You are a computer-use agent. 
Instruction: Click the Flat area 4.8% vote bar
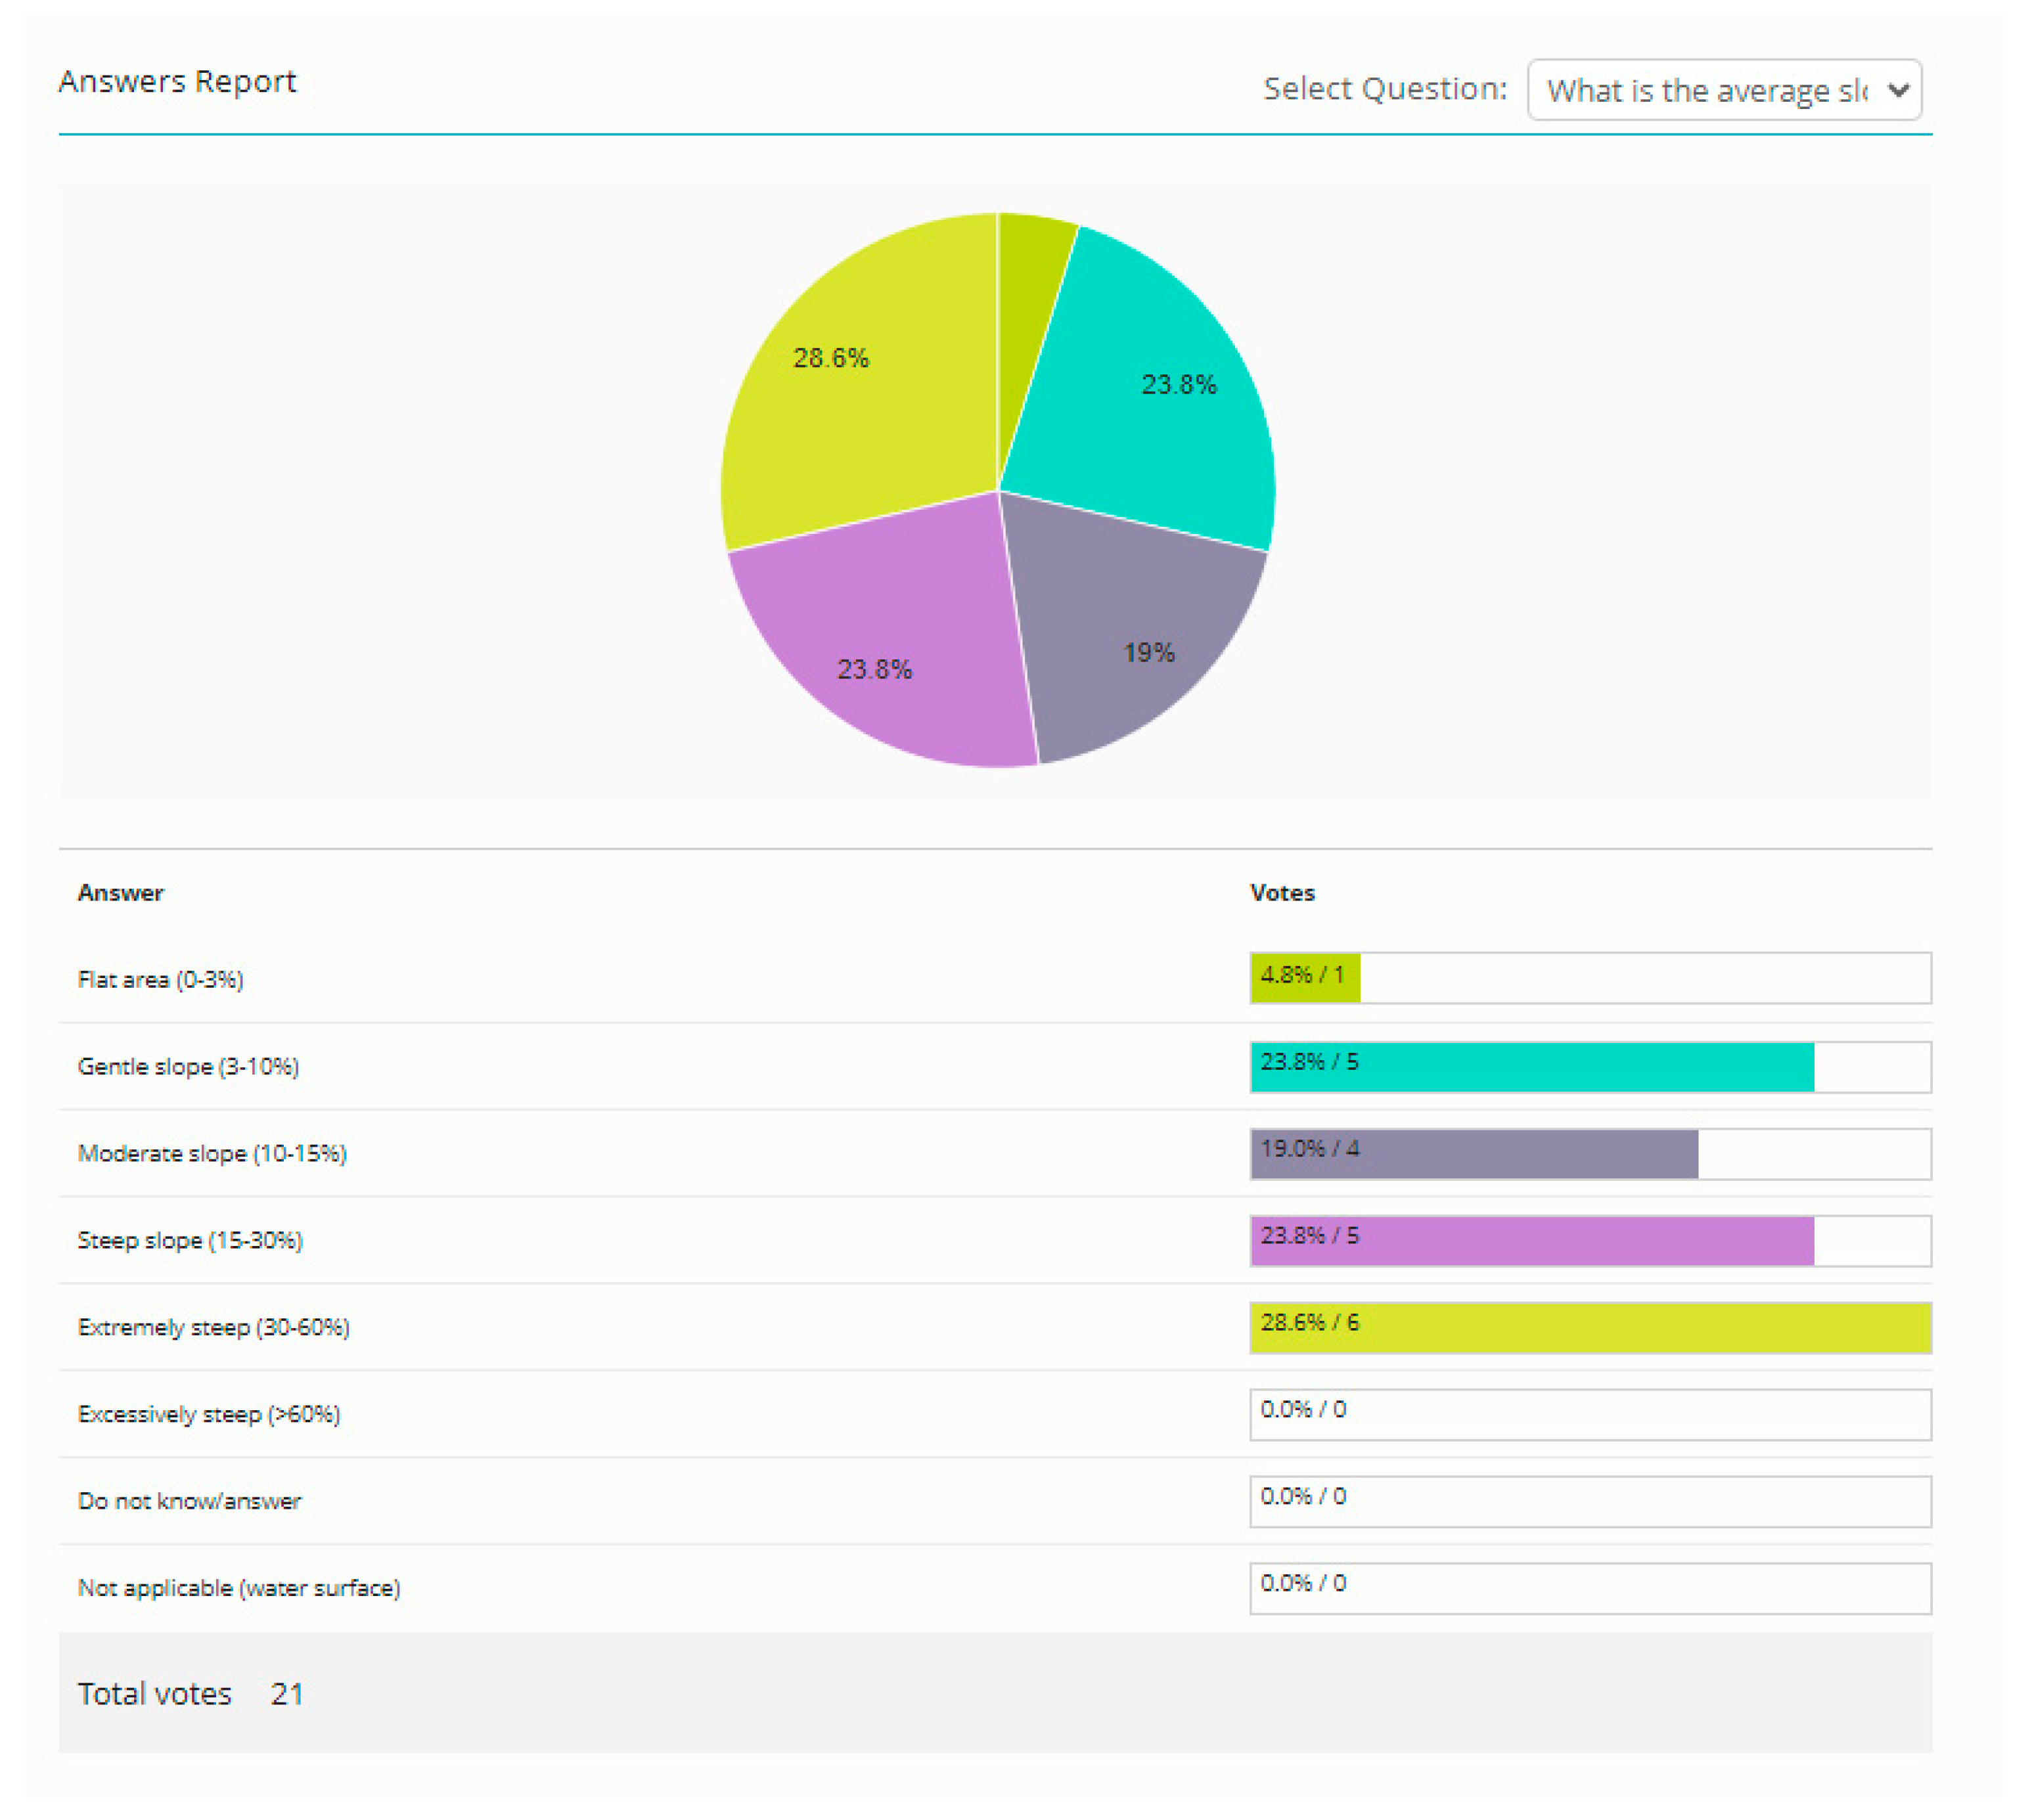click(x=1304, y=978)
